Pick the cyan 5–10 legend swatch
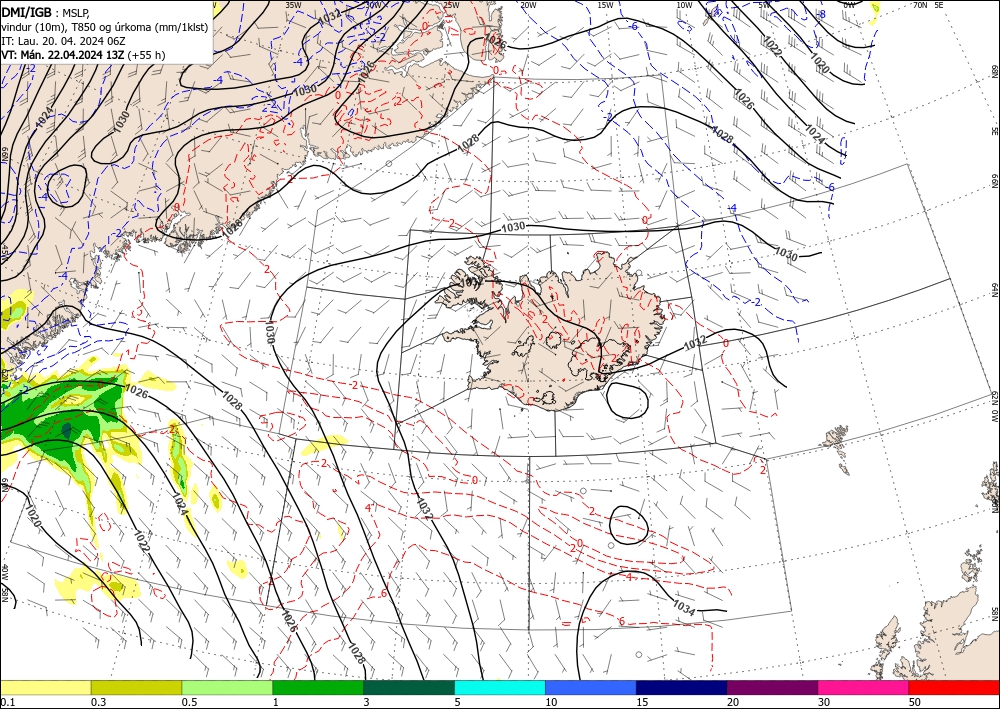Image resolution: width=1000 pixels, height=709 pixels. click(500, 687)
